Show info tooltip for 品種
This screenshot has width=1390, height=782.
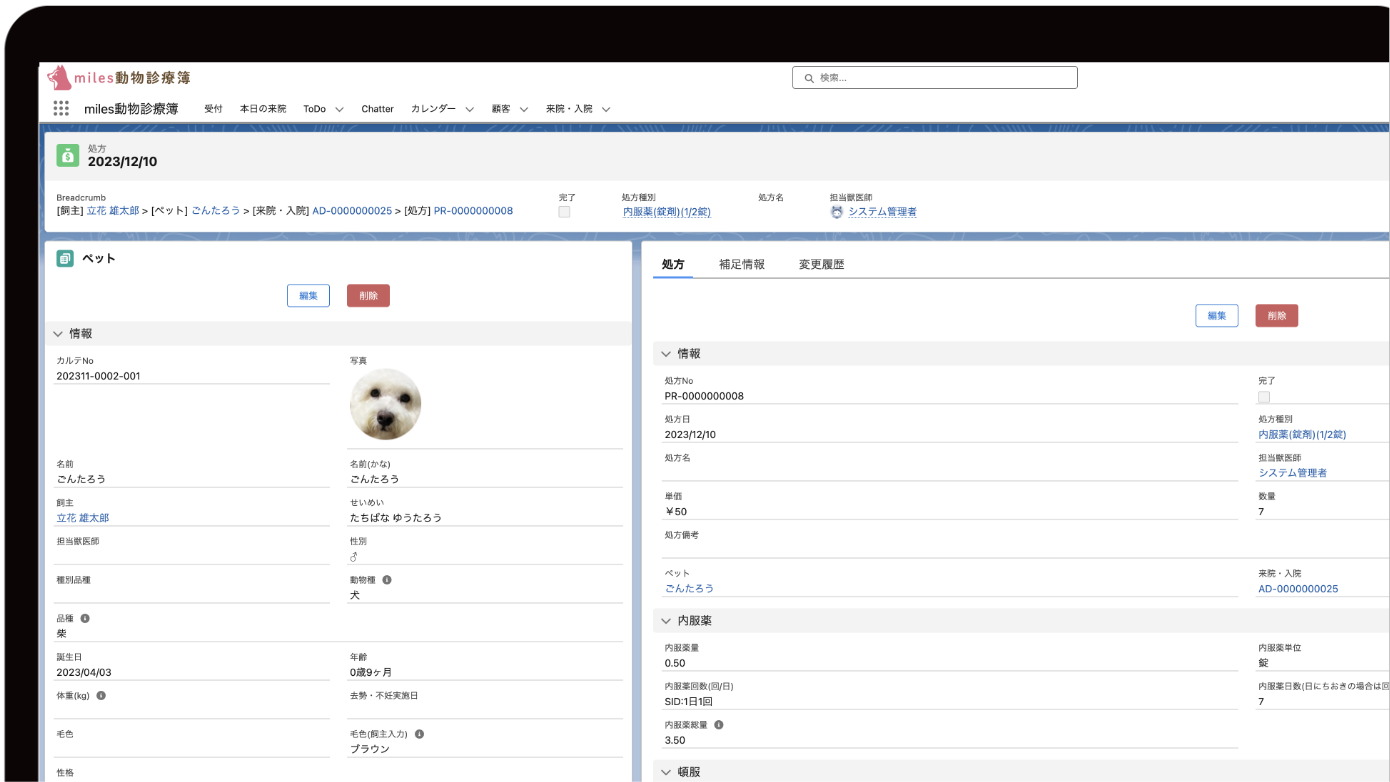[85, 618]
